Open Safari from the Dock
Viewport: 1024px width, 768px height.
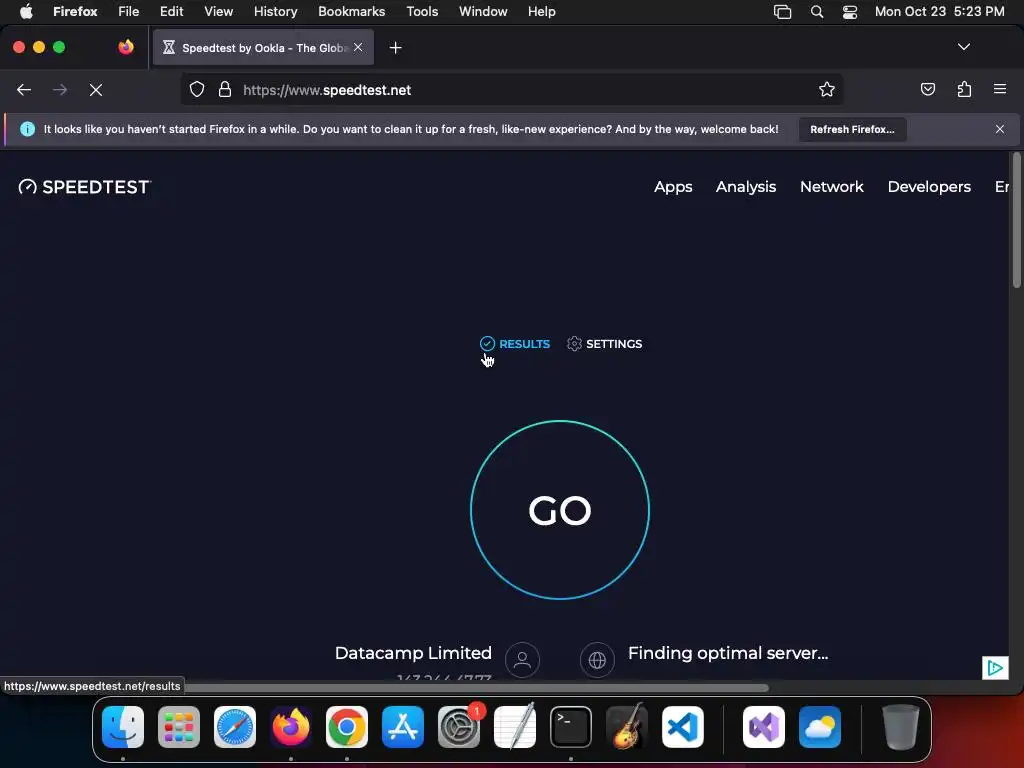coord(235,727)
